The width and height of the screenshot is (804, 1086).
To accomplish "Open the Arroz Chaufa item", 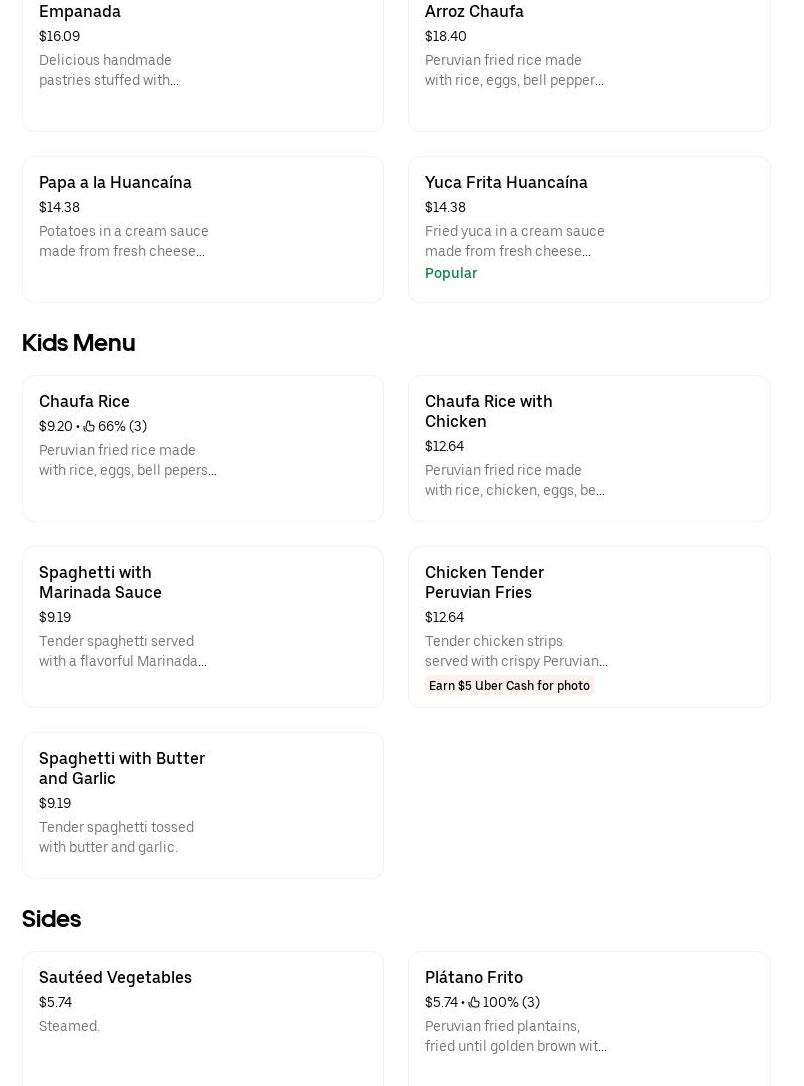I will [x=474, y=12].
